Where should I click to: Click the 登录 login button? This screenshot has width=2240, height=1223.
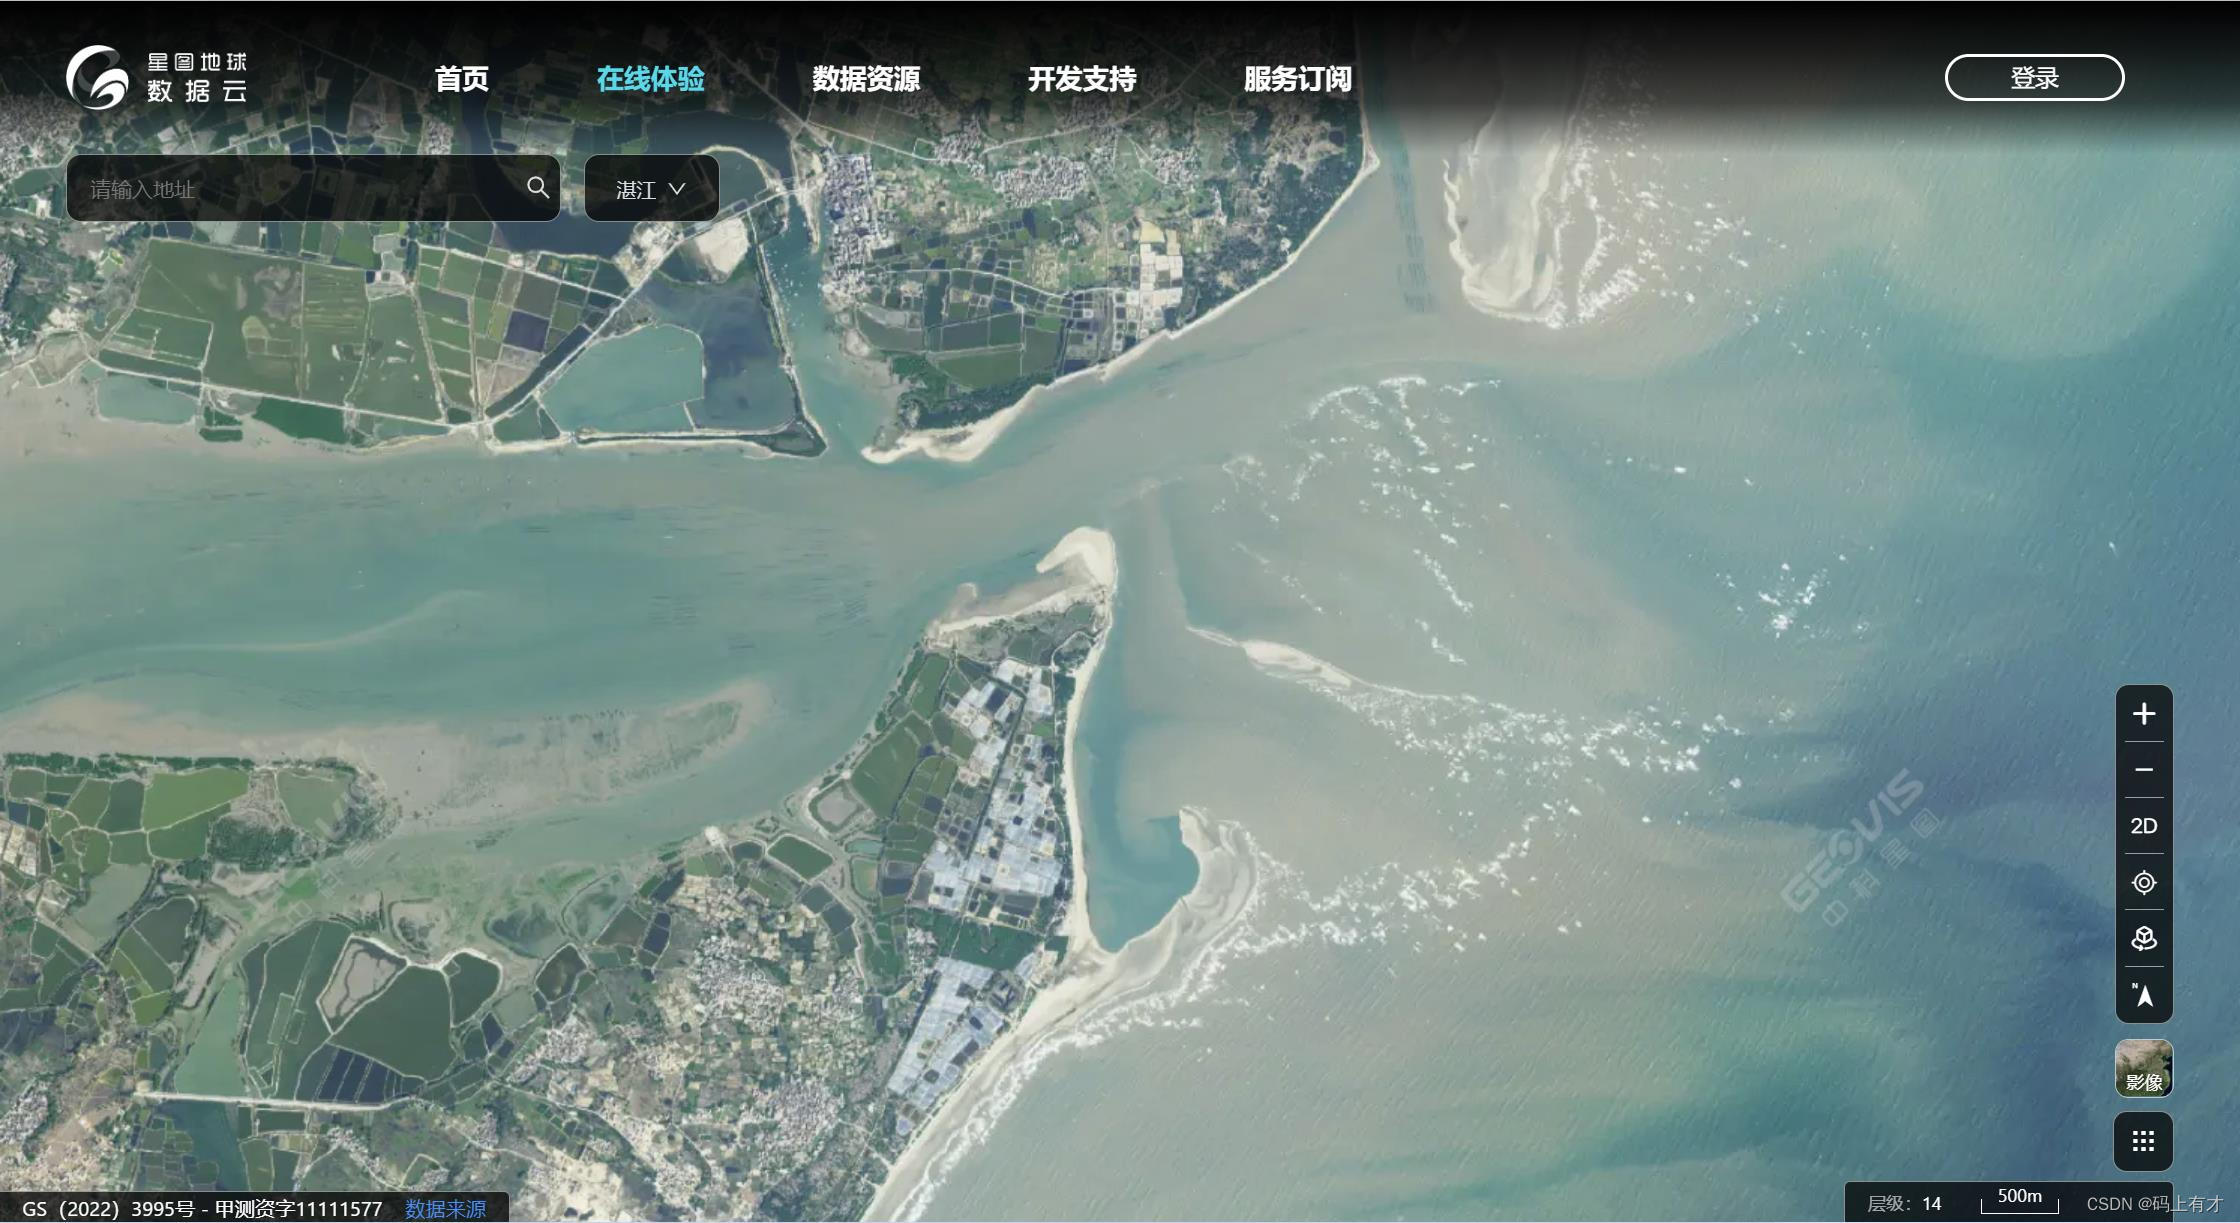point(2034,78)
